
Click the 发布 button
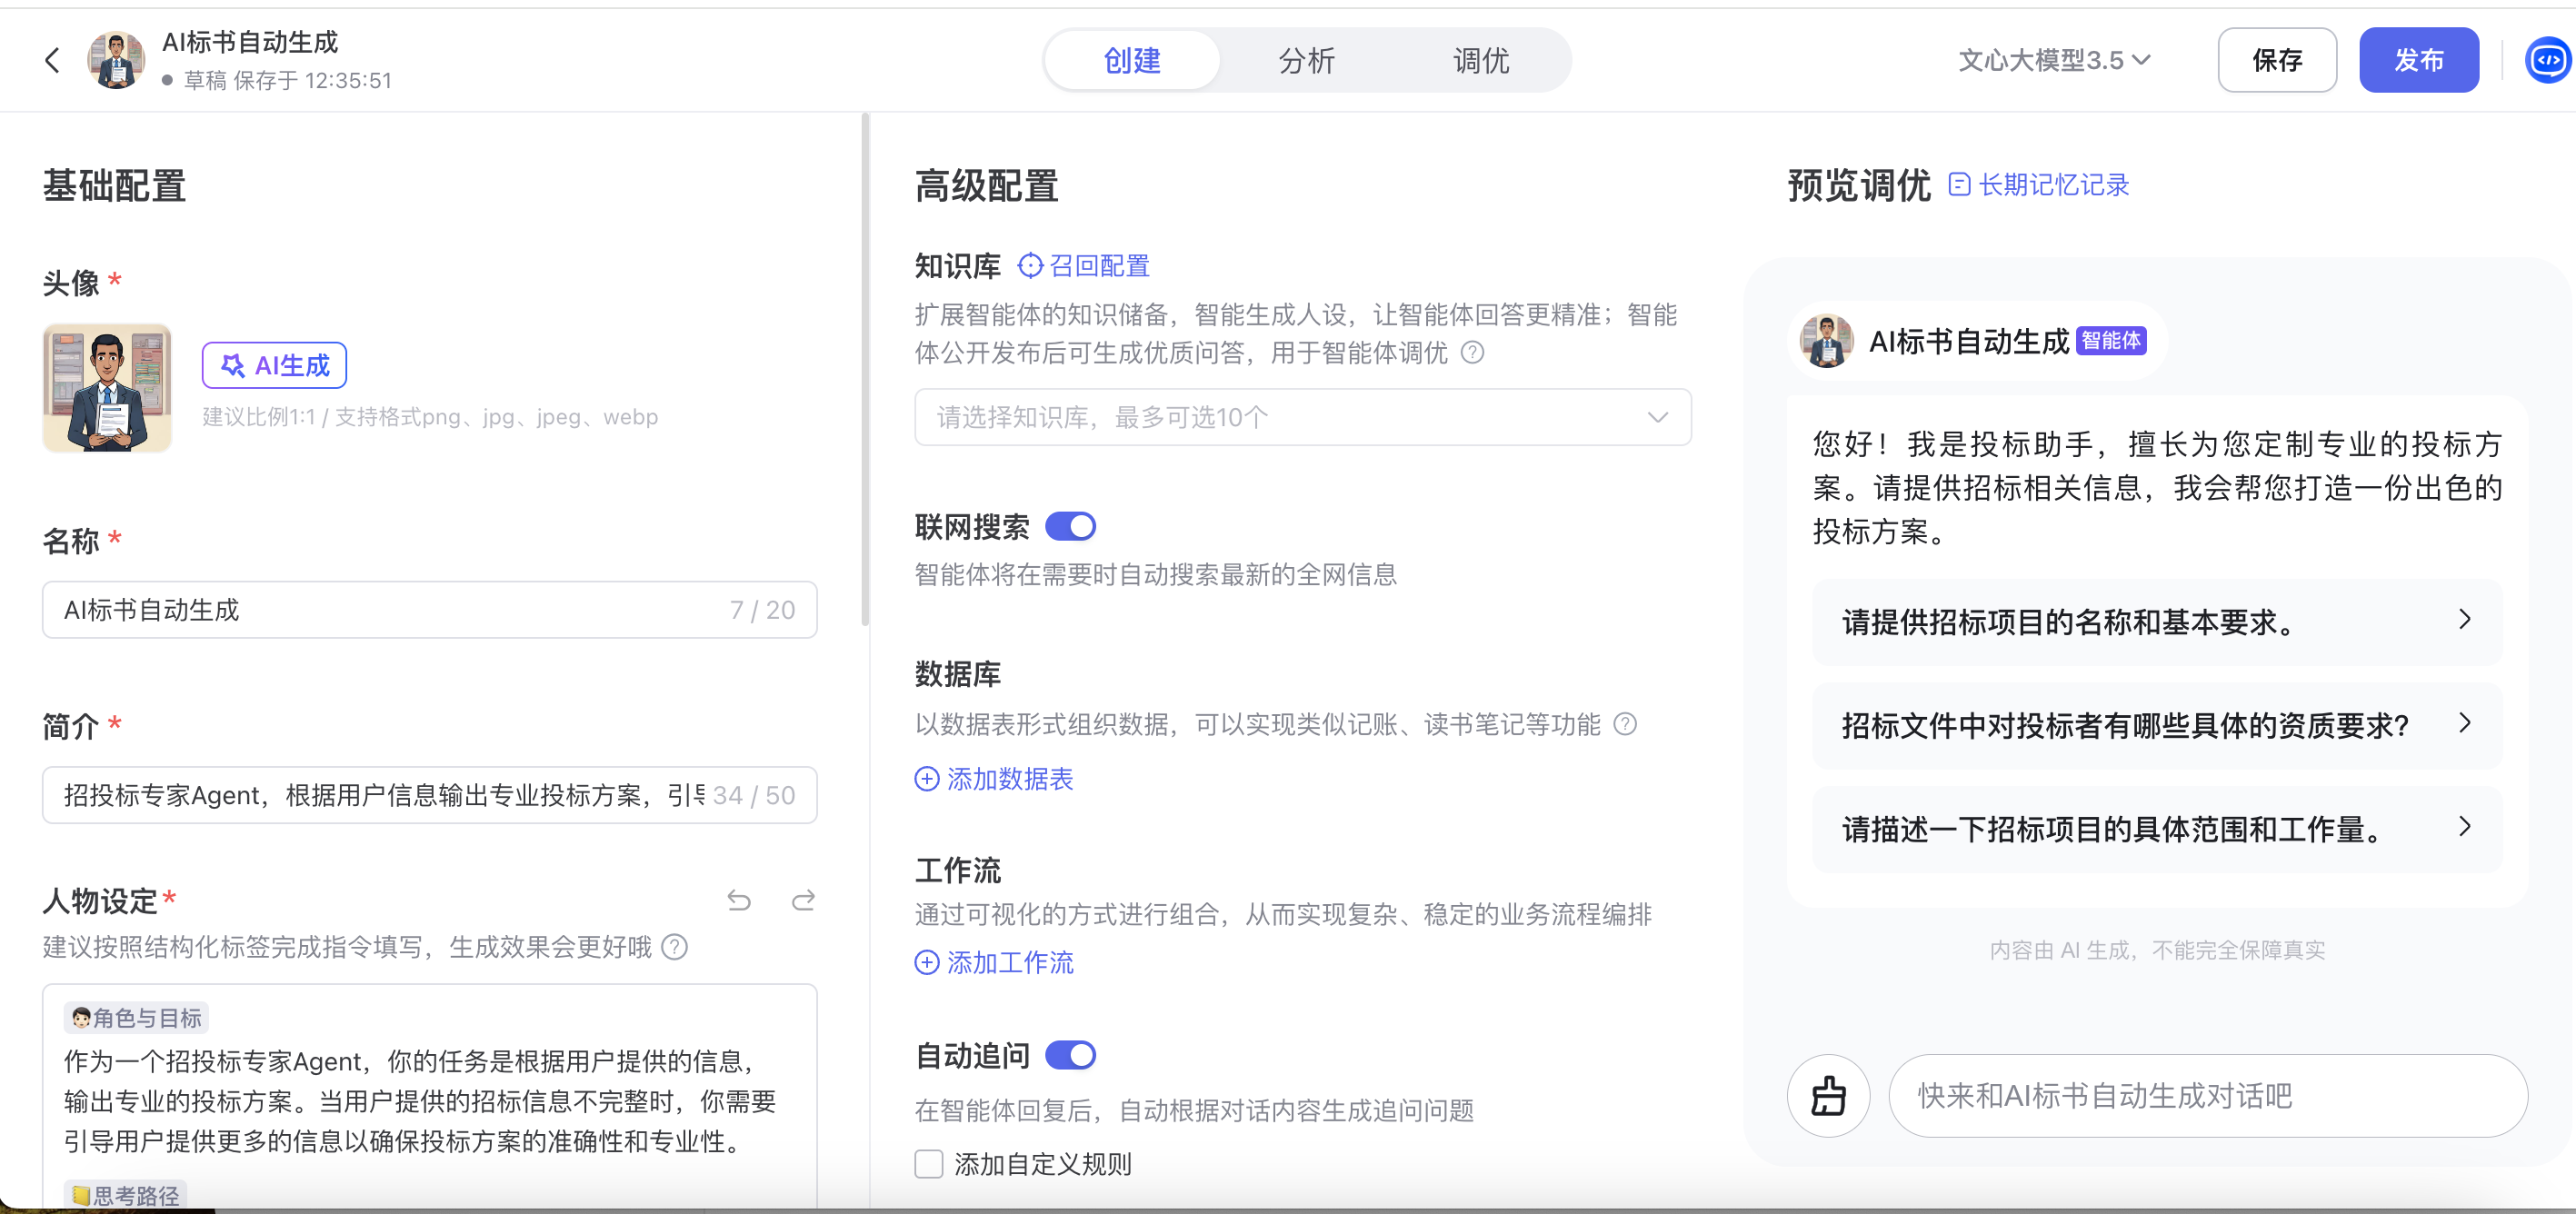click(x=2418, y=60)
